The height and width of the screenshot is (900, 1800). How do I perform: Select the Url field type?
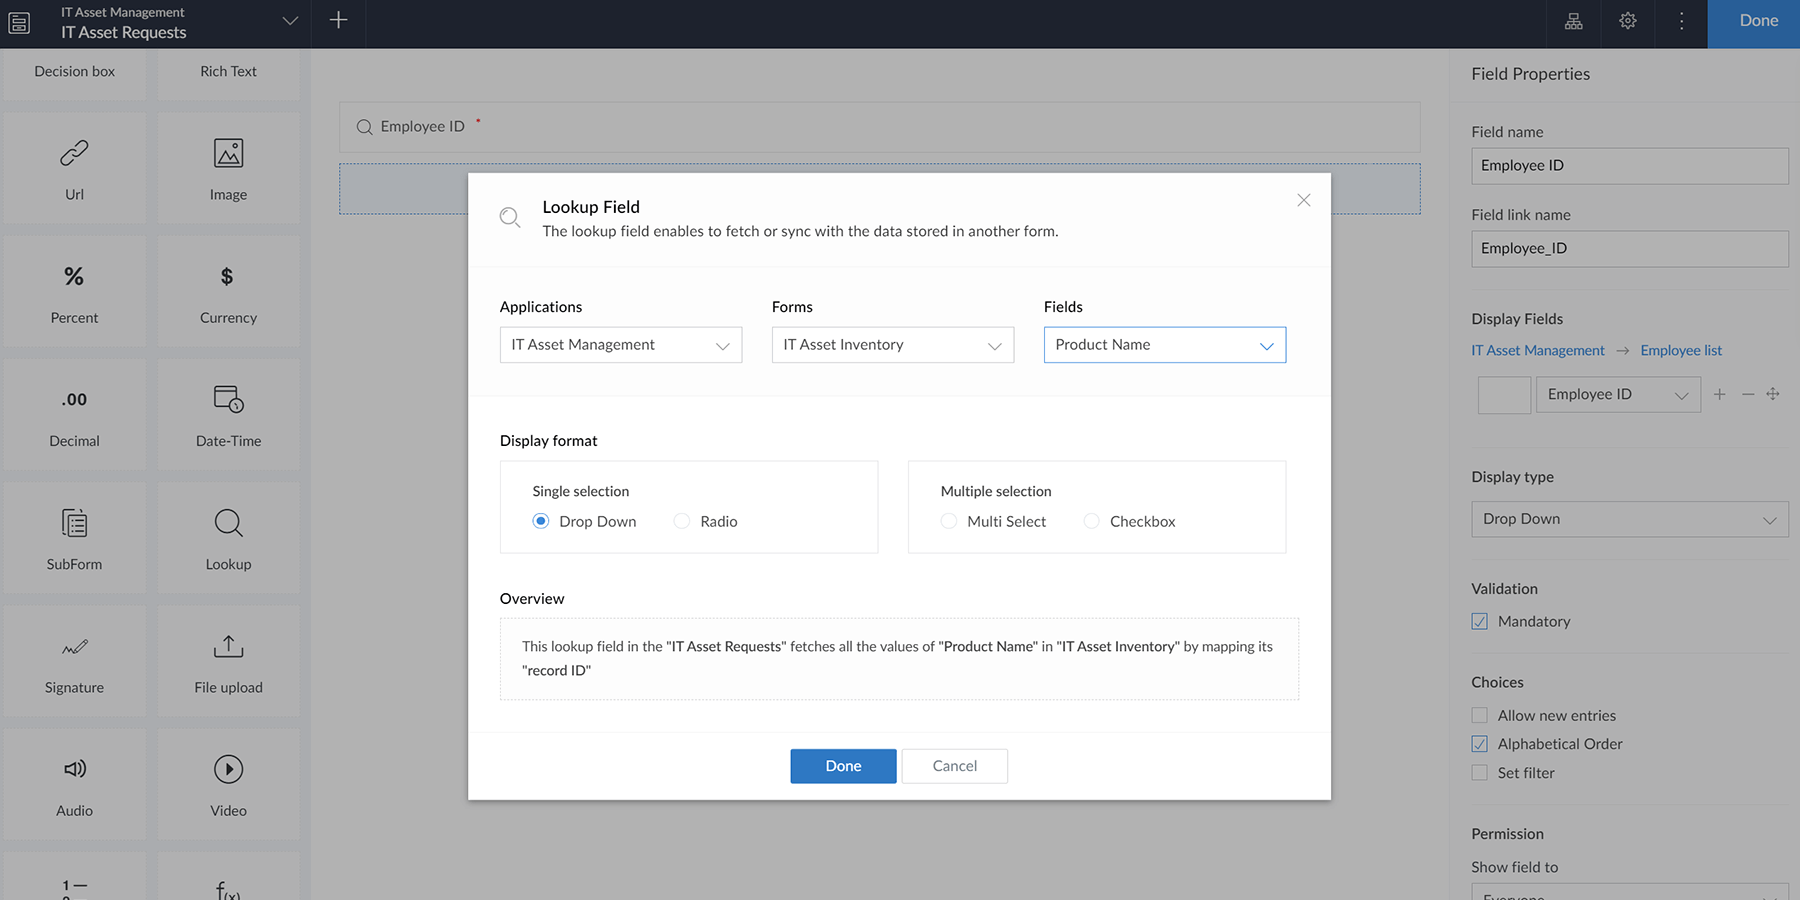pos(74,167)
